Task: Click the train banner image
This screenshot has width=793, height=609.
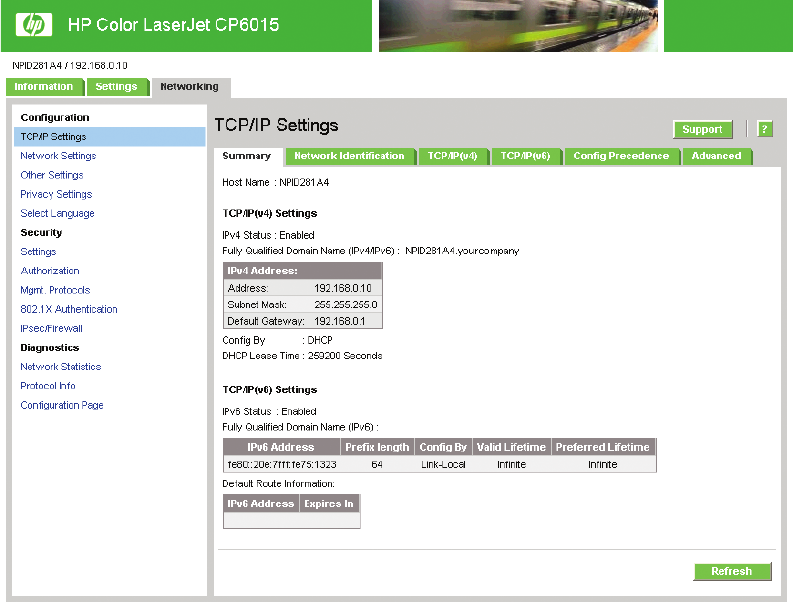Action: point(518,25)
